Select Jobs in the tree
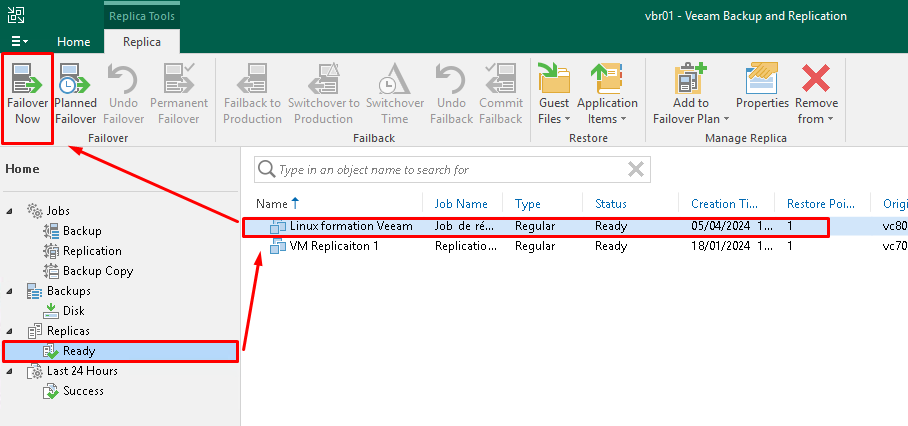This screenshot has height=426, width=908. [x=58, y=211]
